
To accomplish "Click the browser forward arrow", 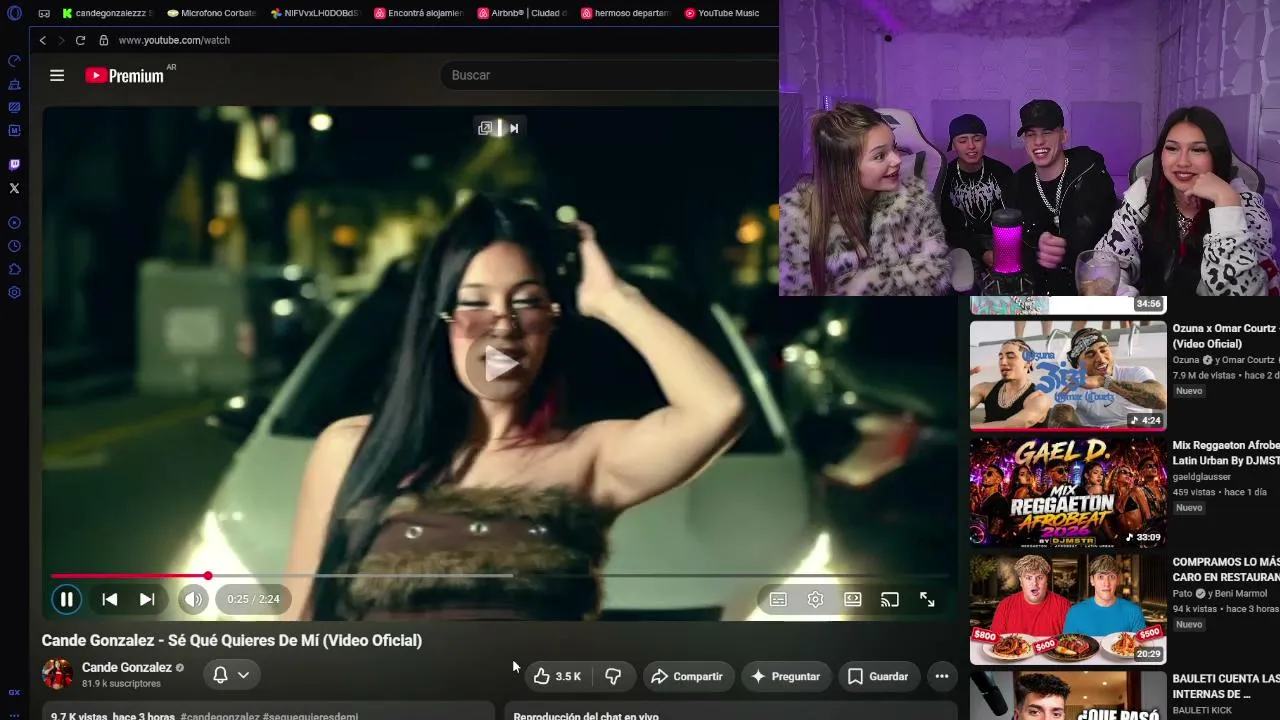I will (x=61, y=40).
